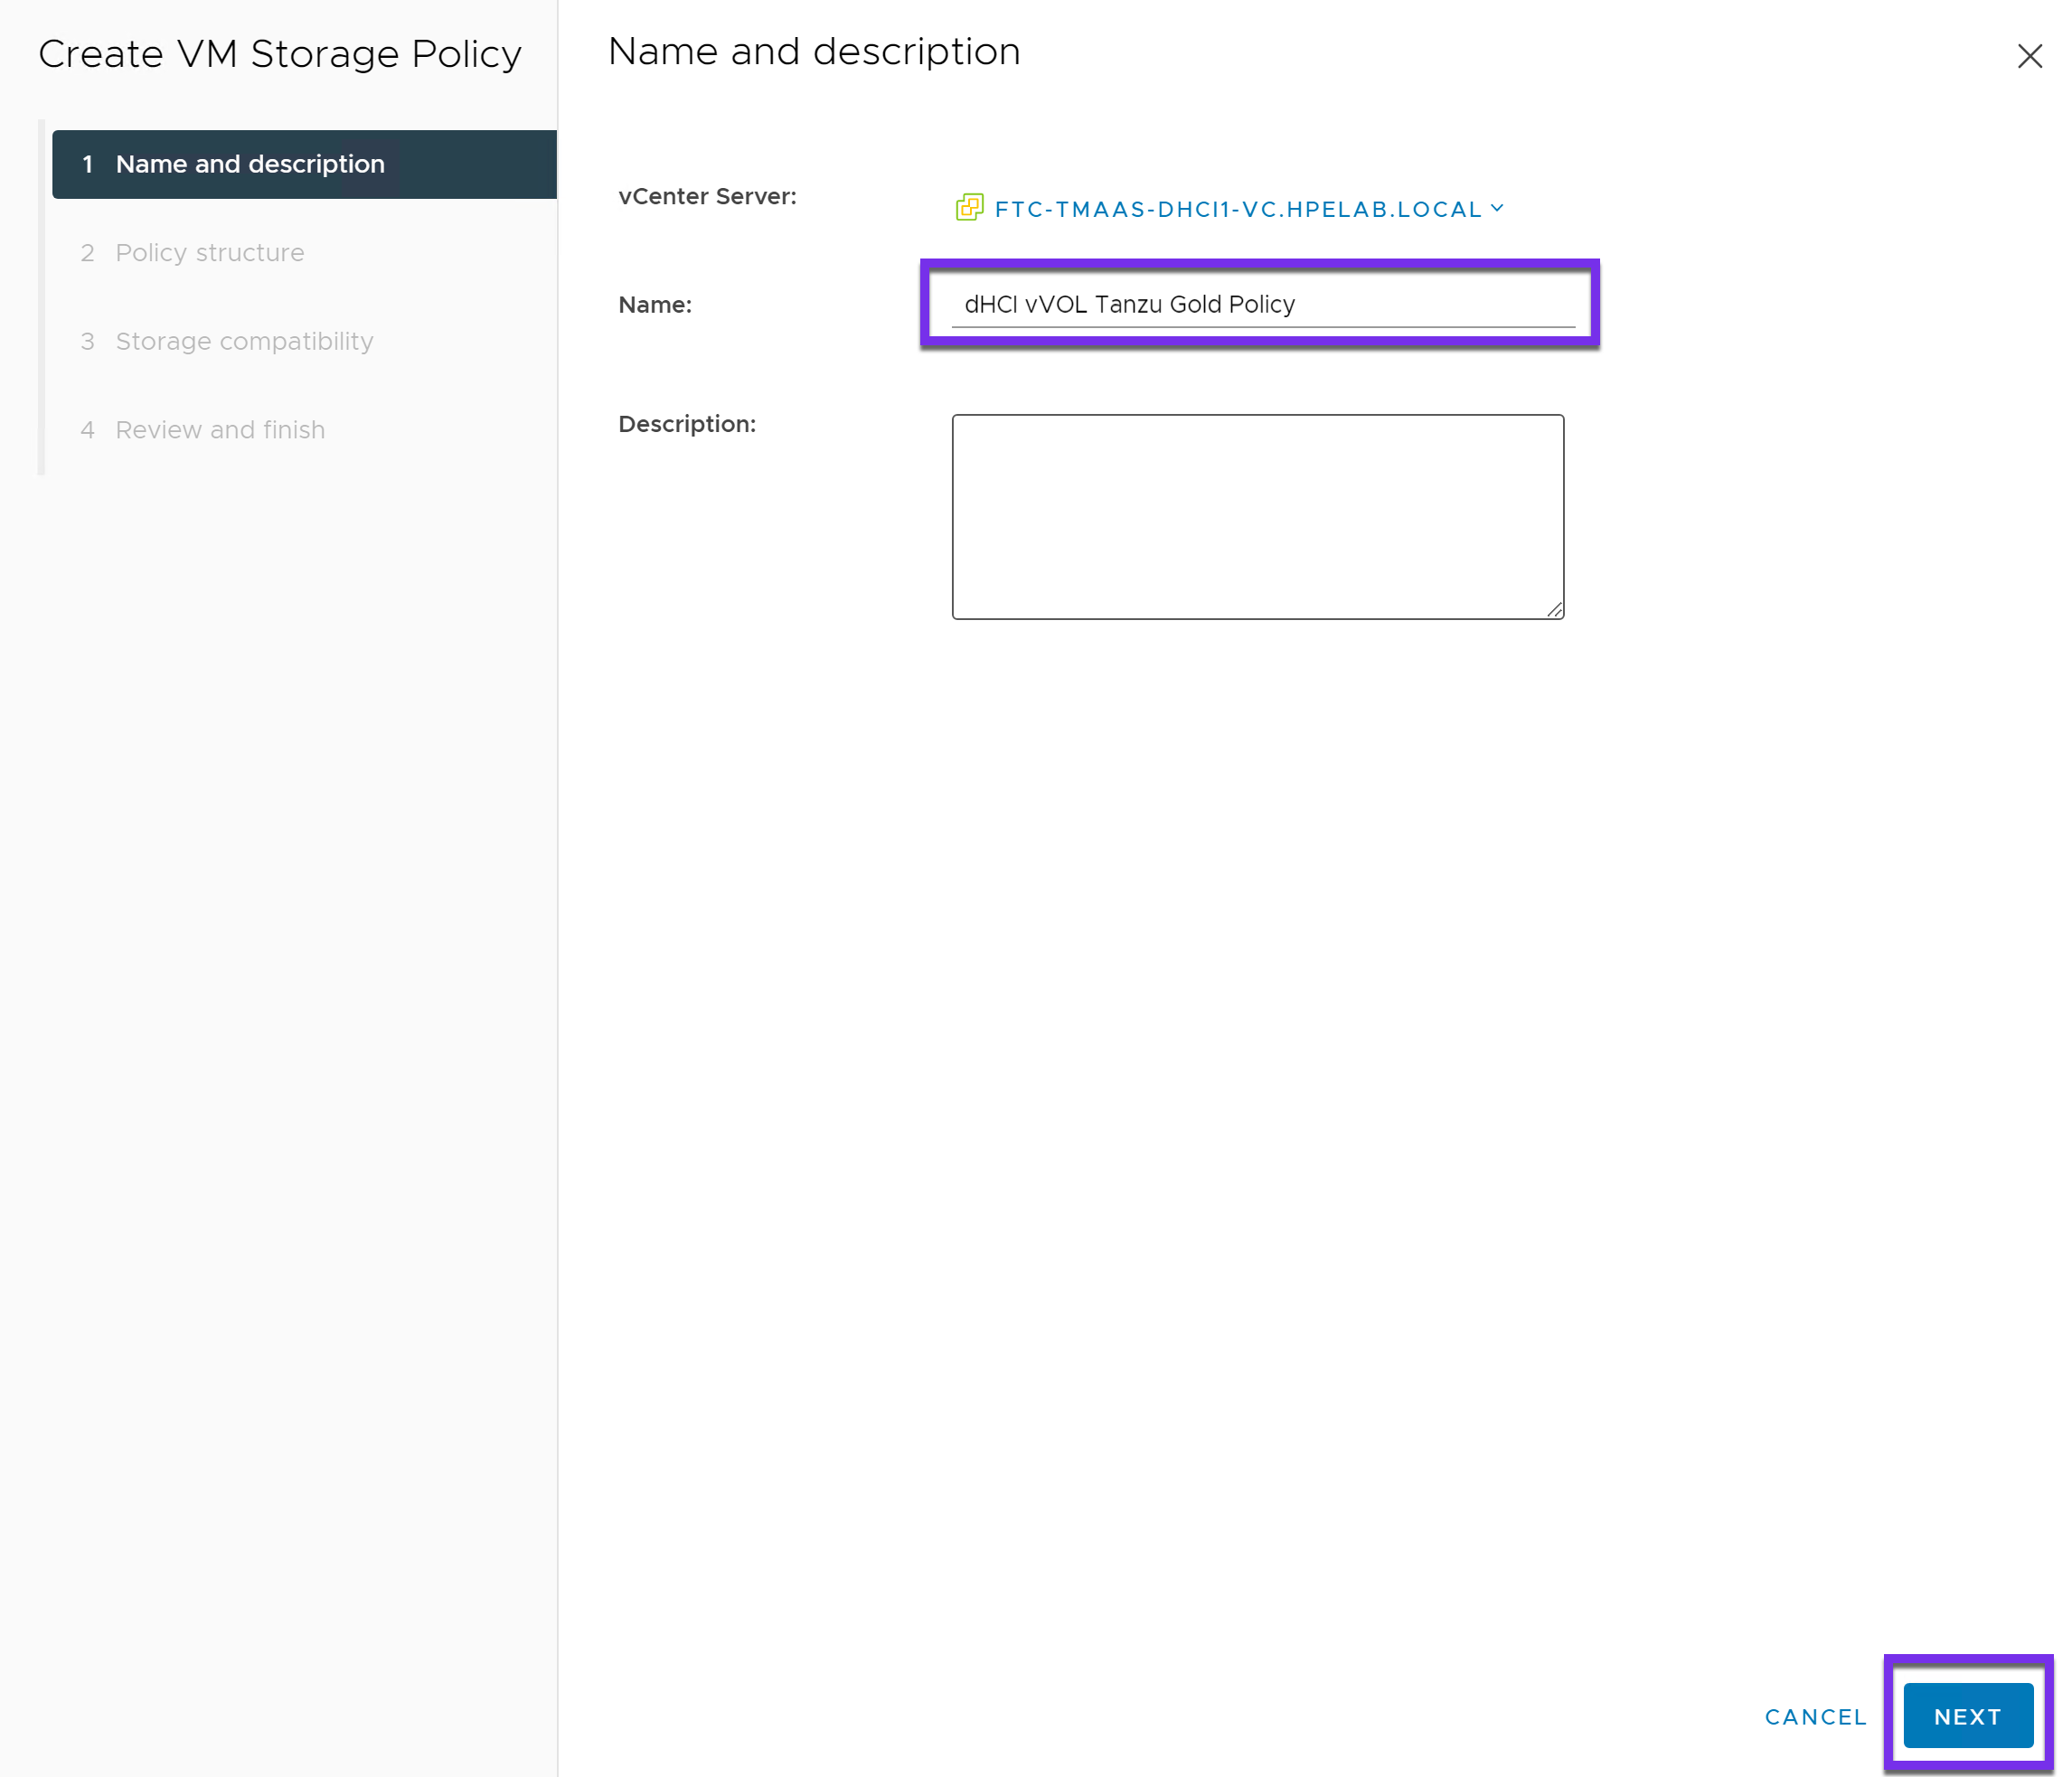Click the Name: field label

click(x=655, y=305)
